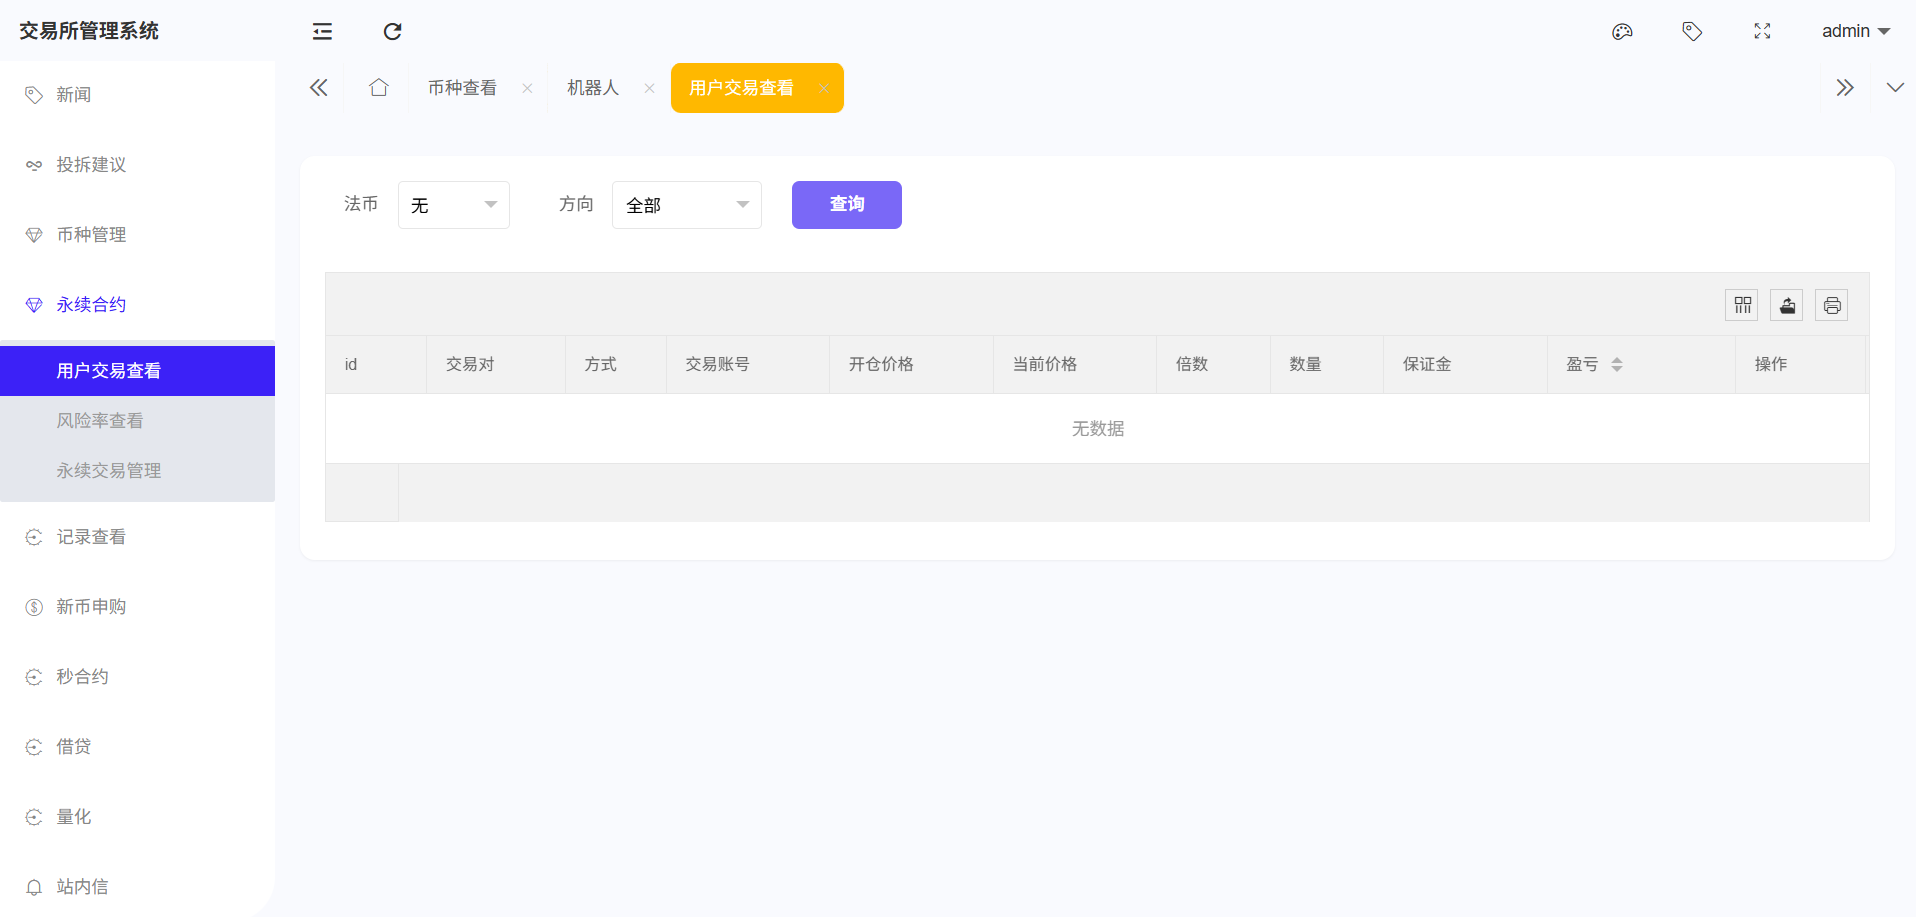Export the table data icon
This screenshot has height=917, width=1916.
[x=1787, y=305]
